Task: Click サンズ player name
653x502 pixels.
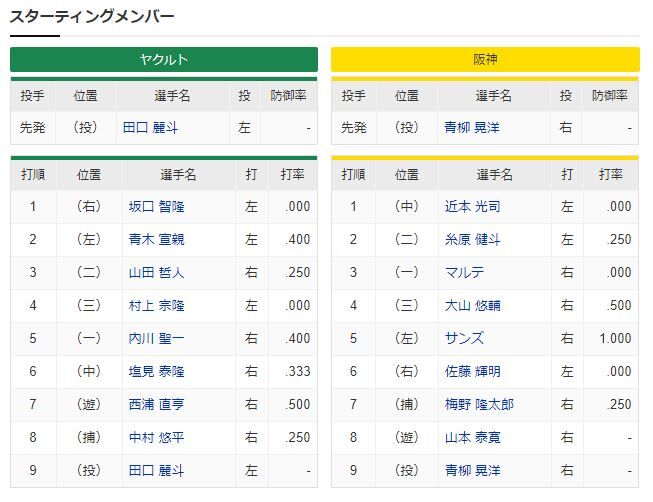Action: click(465, 339)
